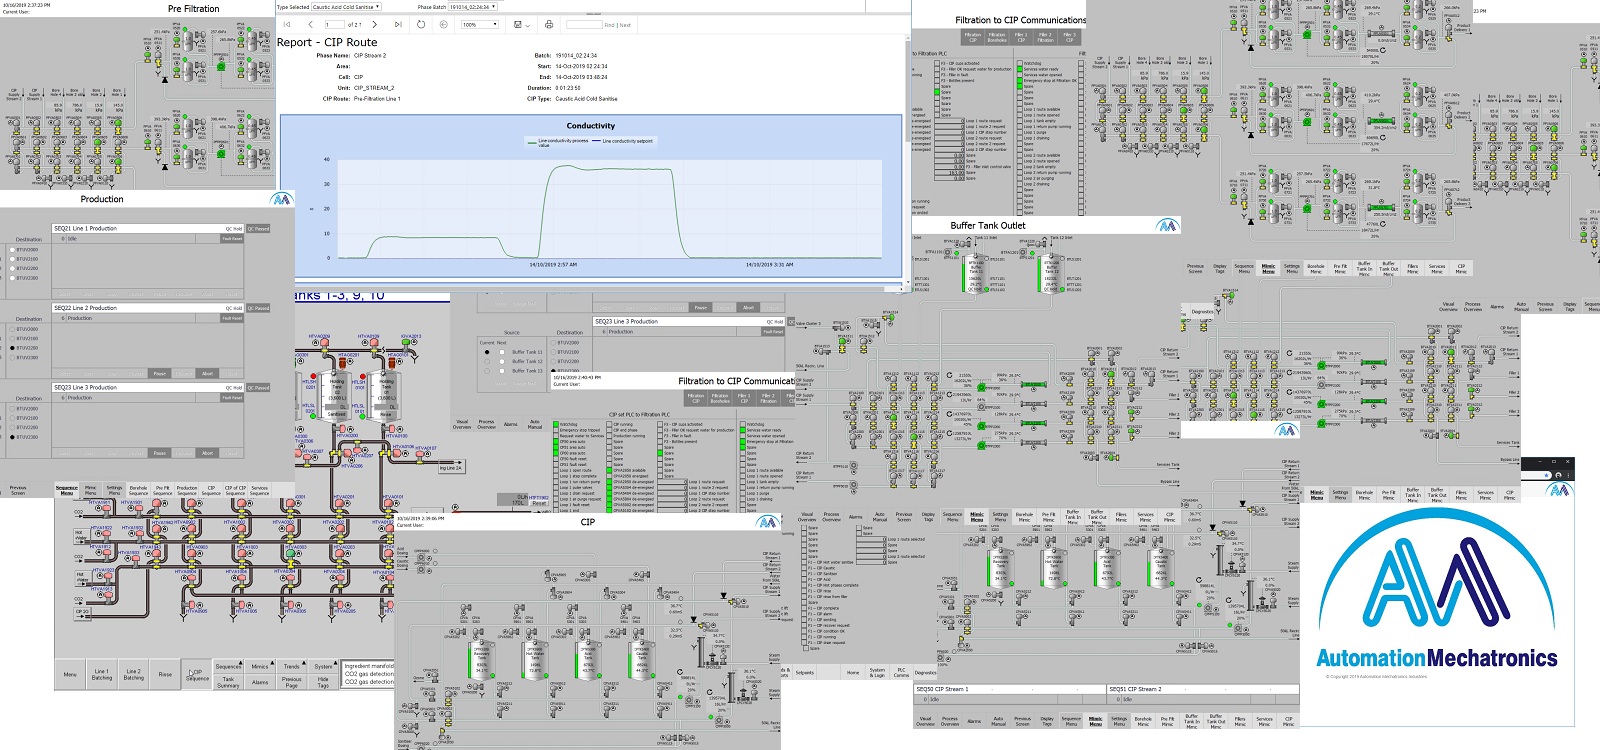Click Pause for SEQ22 Line 2 Production
1600x750 pixels.
pos(160,374)
